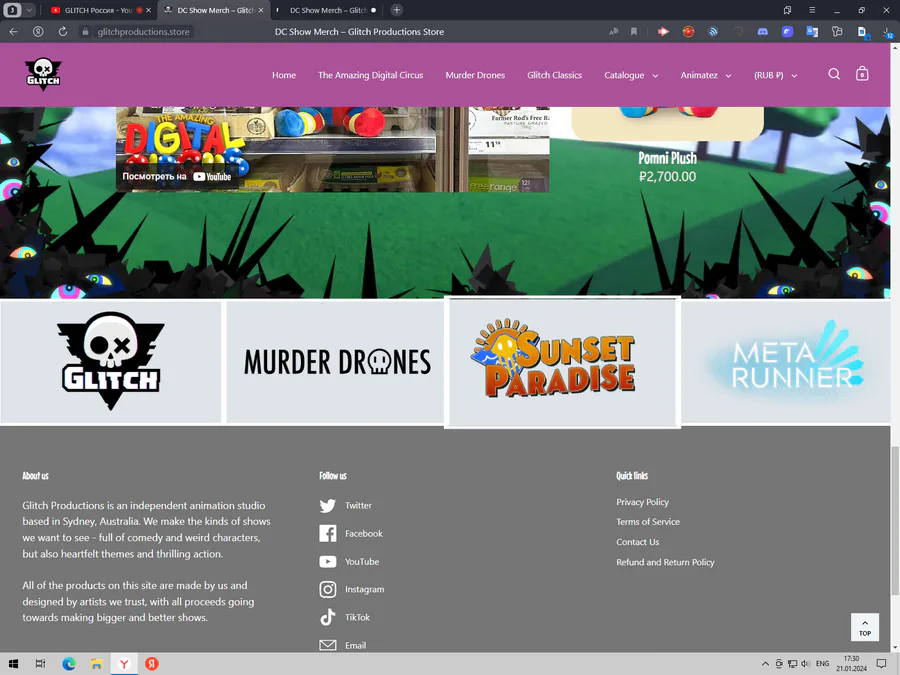This screenshot has height=675, width=900.
Task: Switch to GLITCH Россия YouTube tab
Action: click(x=98, y=10)
